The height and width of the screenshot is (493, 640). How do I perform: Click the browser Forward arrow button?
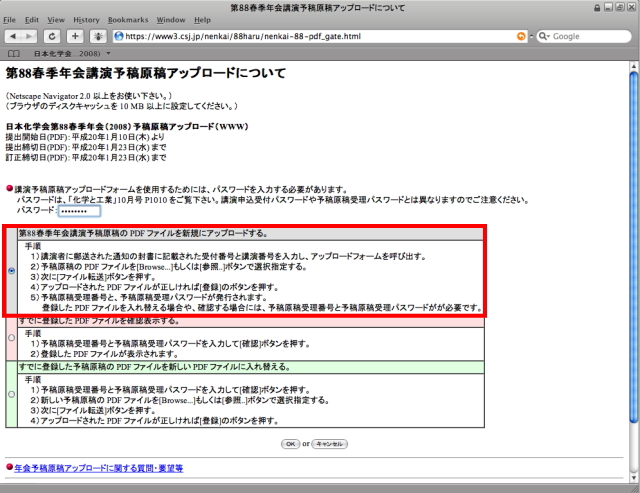[29, 36]
